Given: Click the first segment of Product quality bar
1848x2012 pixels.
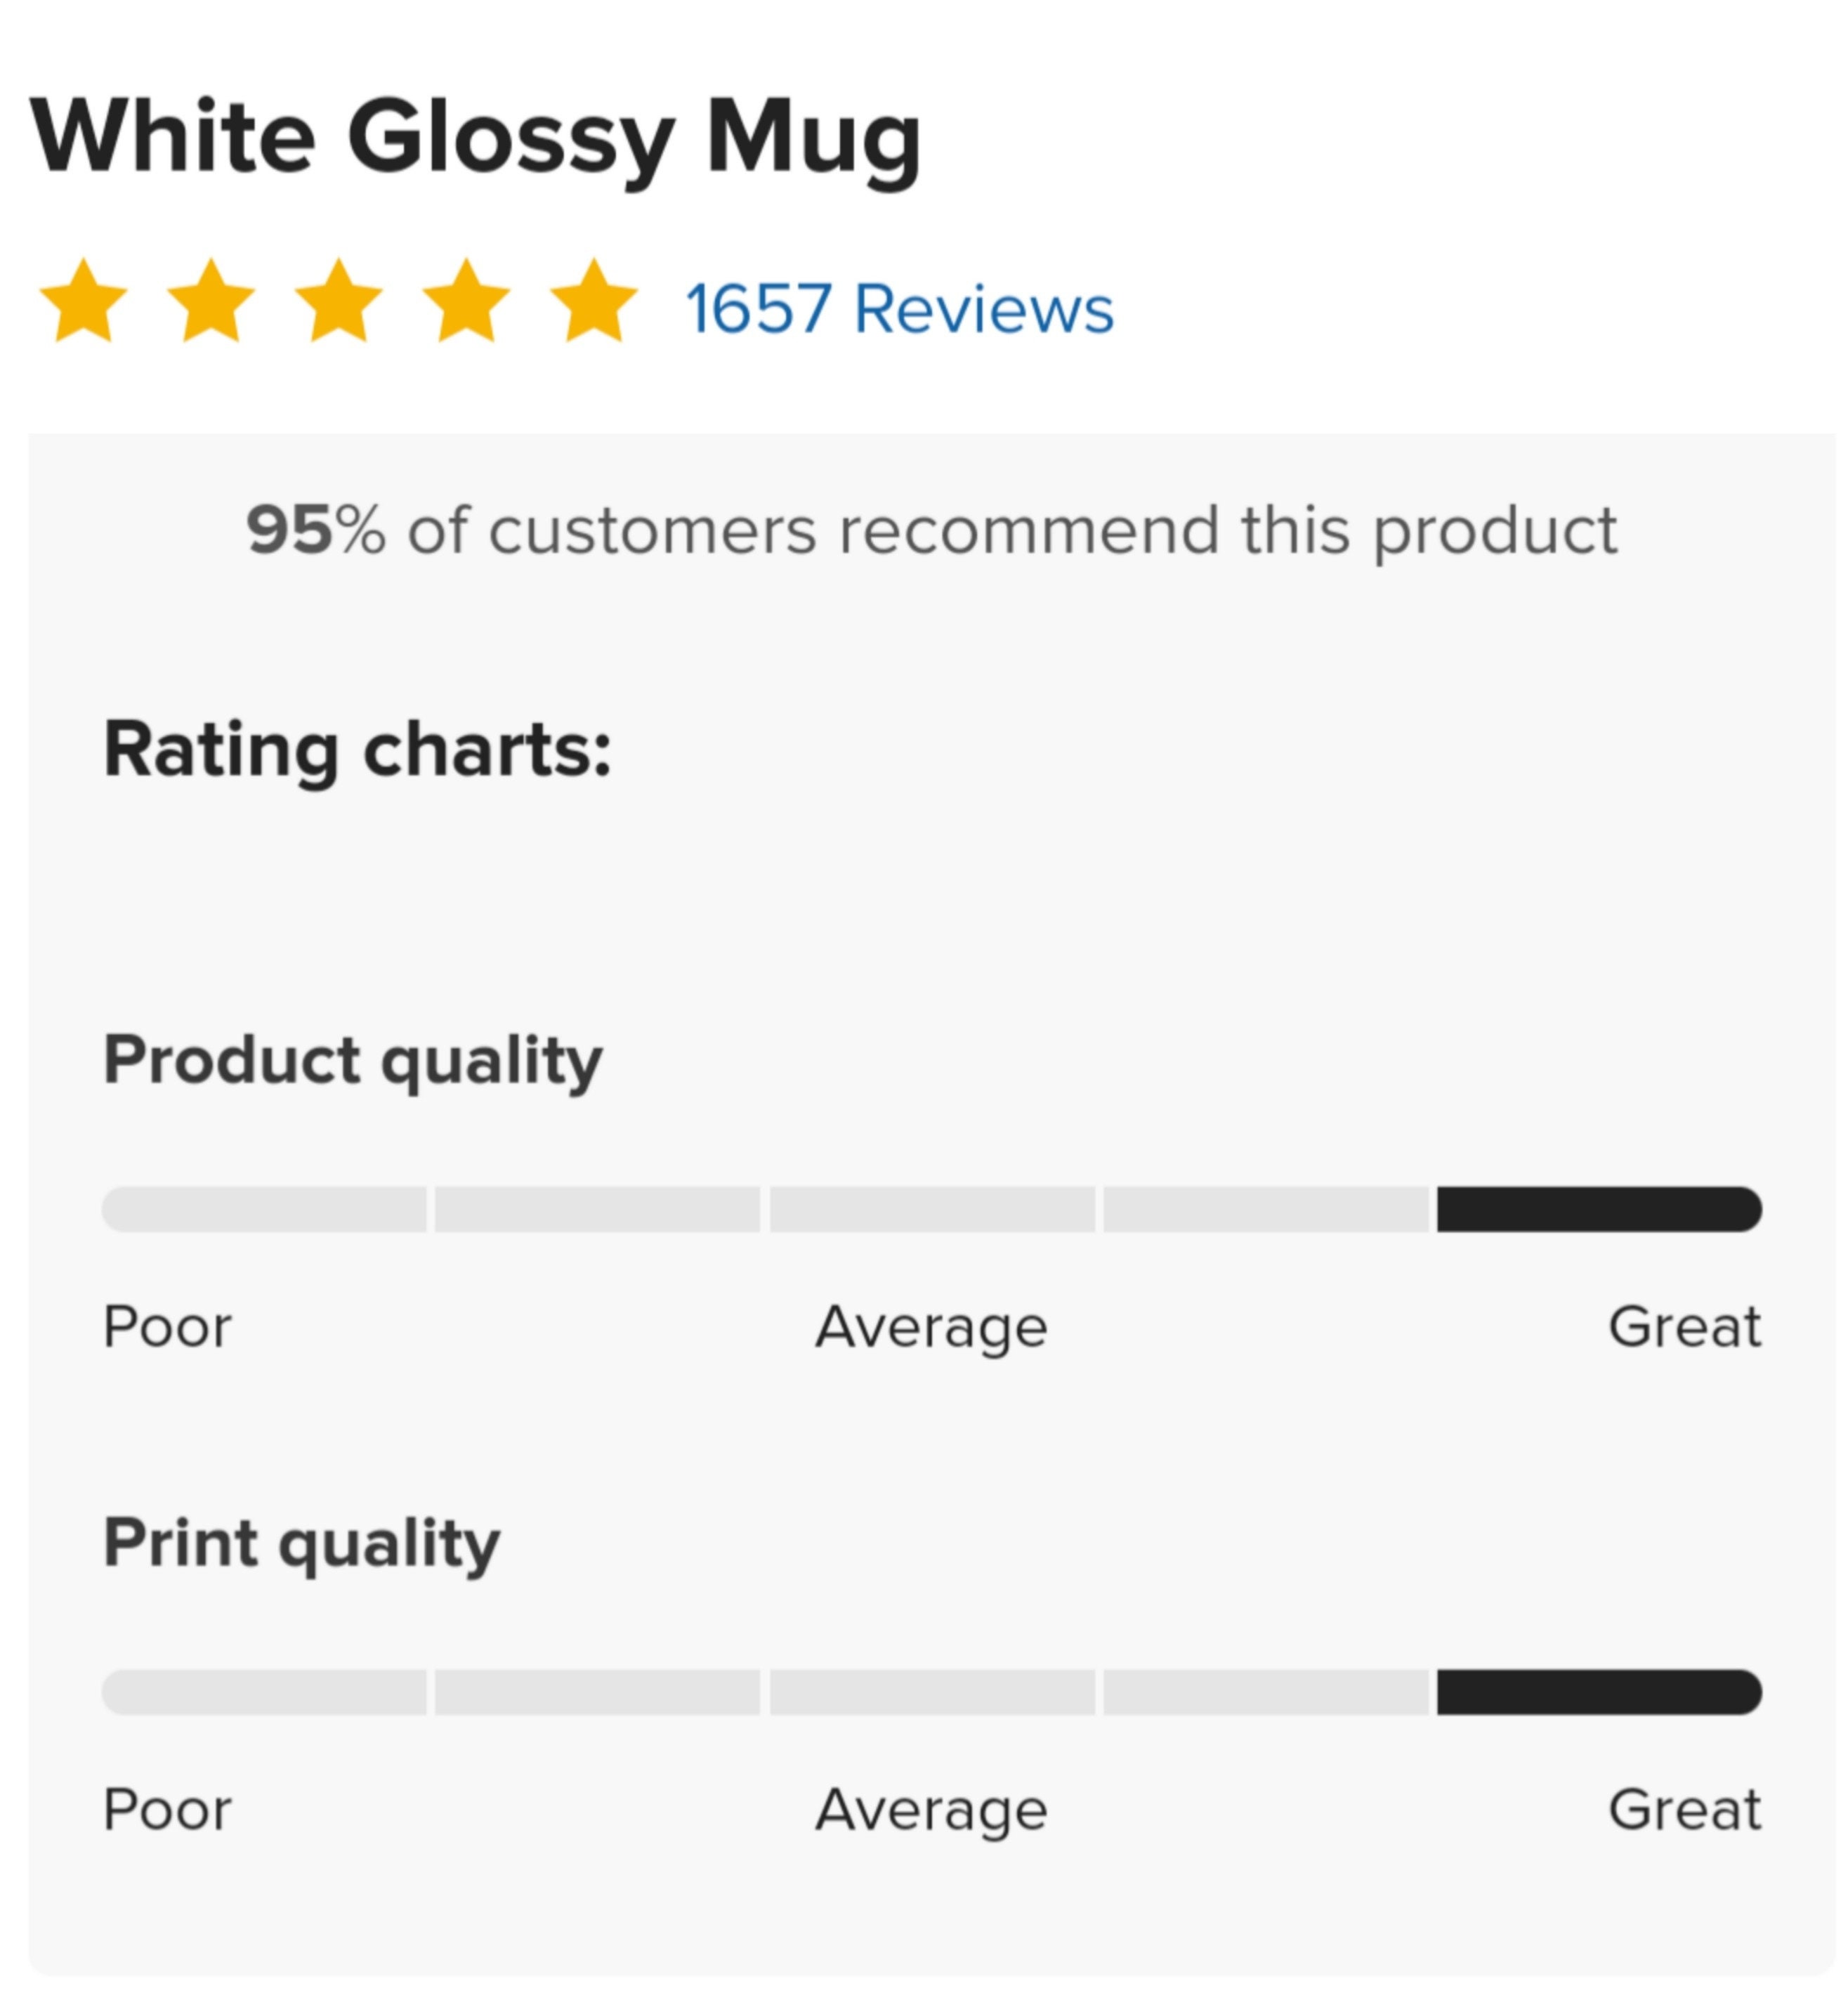Looking at the screenshot, I should tap(264, 1209).
